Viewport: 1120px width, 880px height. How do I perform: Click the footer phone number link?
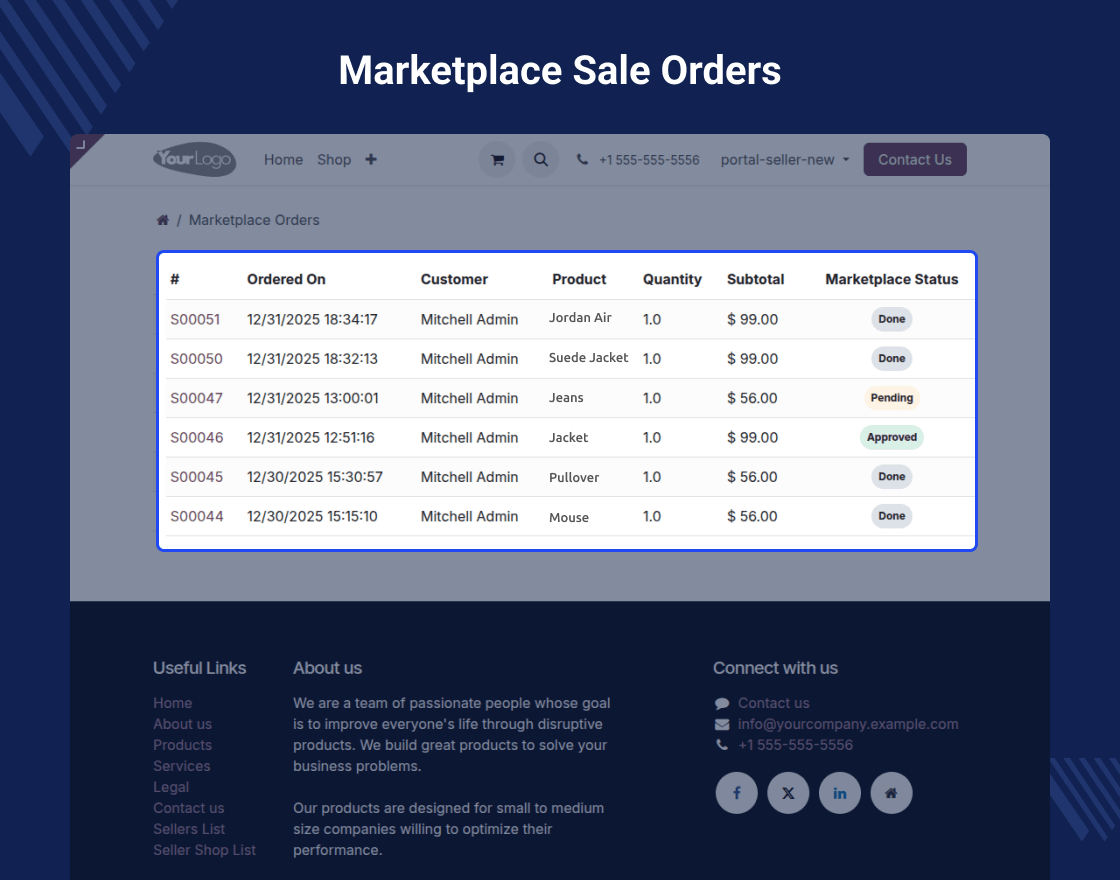coord(795,745)
